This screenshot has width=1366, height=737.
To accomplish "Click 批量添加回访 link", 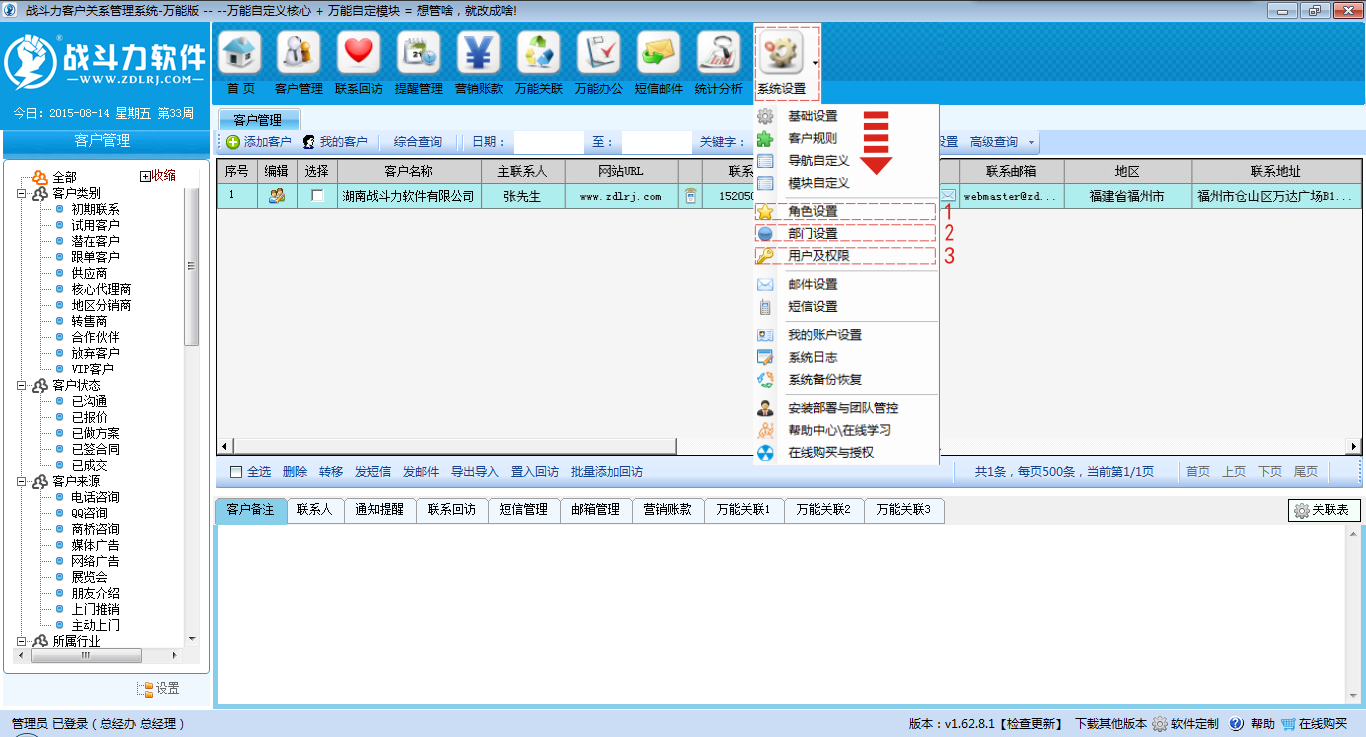I will click(607, 472).
